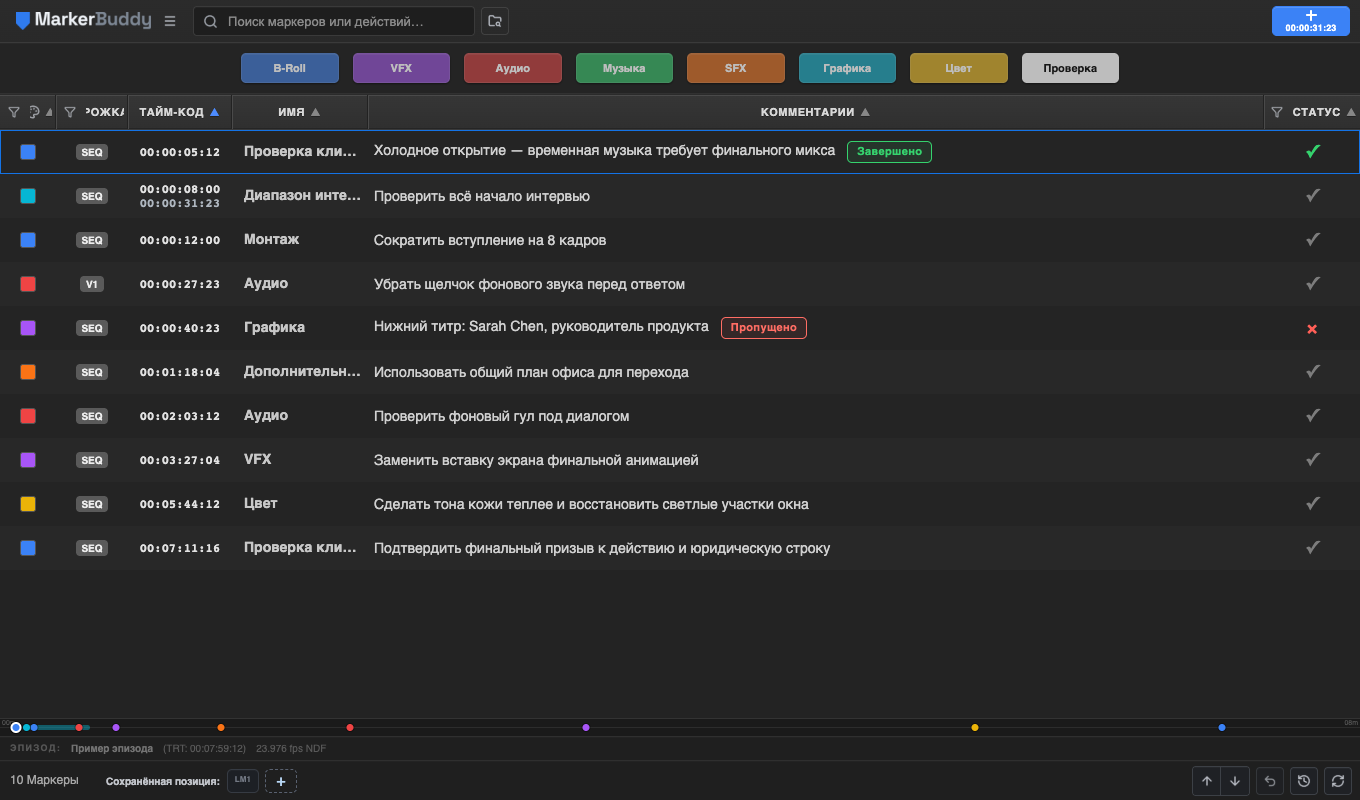Click the status column filter funnel icon

click(x=1276, y=112)
